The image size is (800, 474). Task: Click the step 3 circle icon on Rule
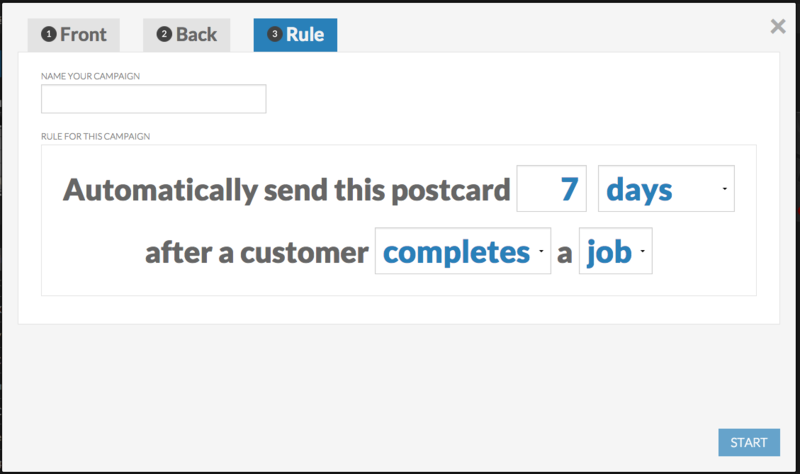(274, 35)
